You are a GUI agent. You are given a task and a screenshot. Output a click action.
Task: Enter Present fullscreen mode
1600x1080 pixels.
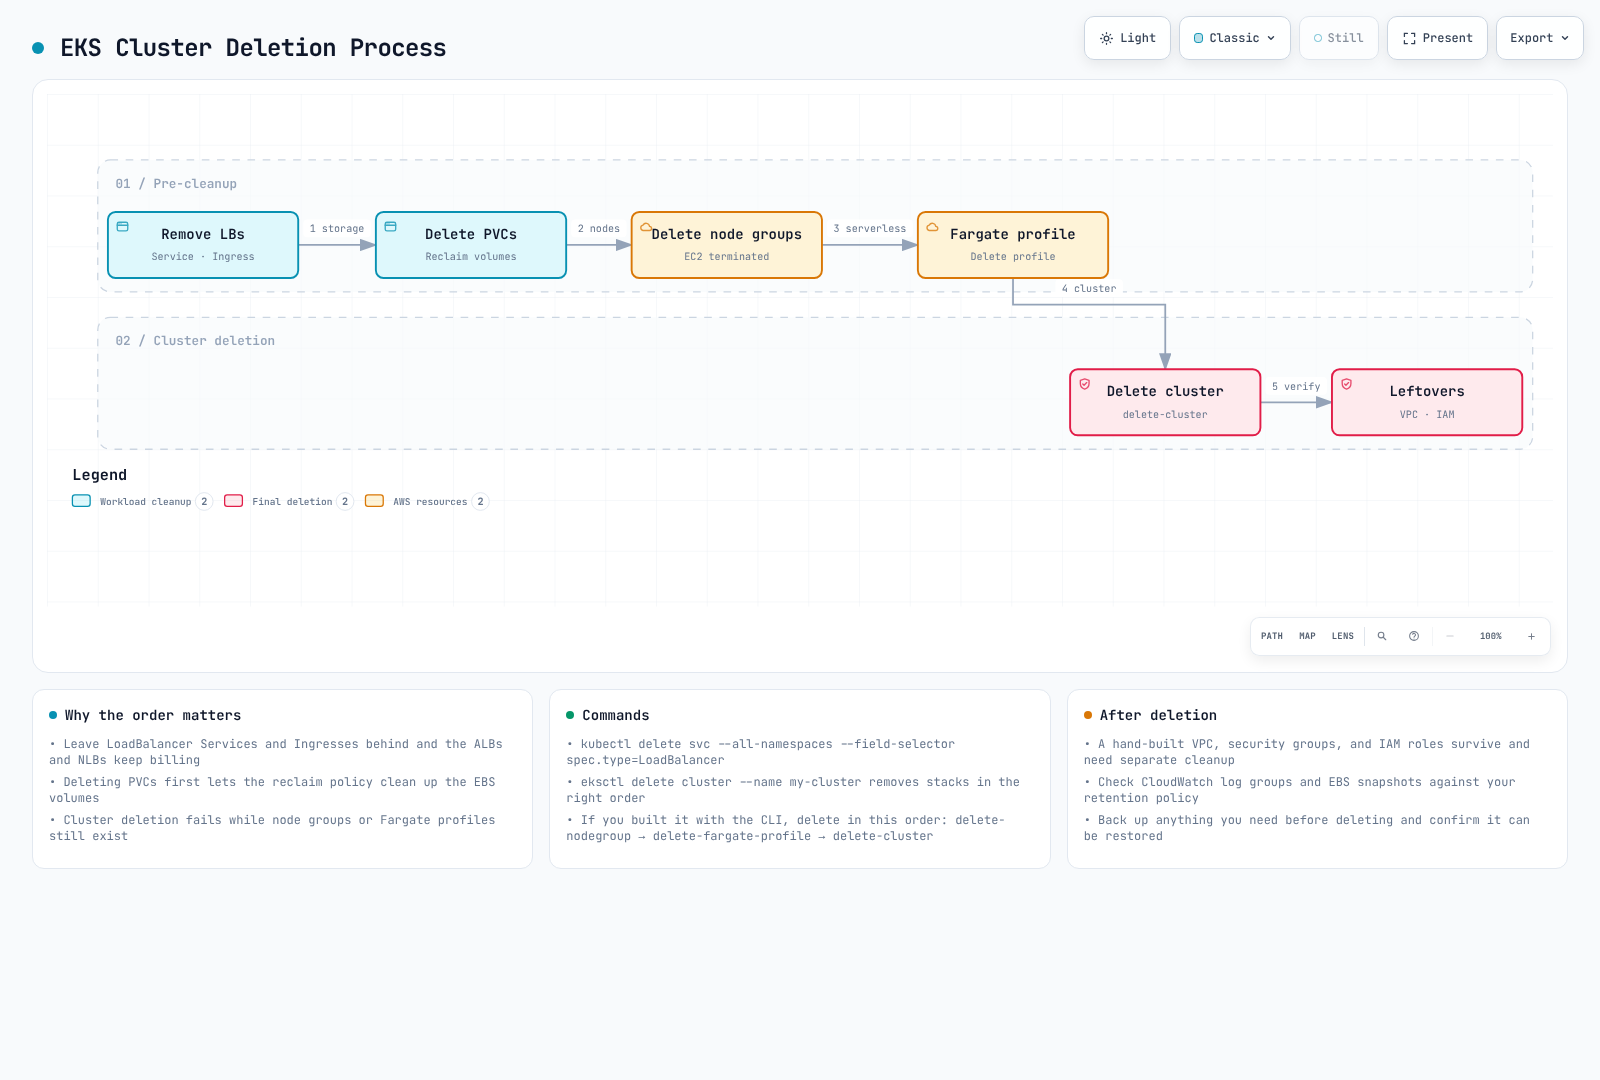1437,38
